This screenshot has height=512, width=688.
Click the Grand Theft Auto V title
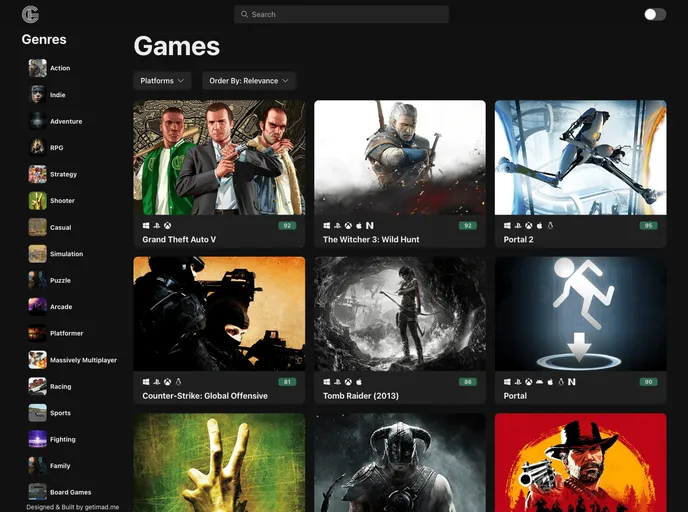click(x=179, y=240)
